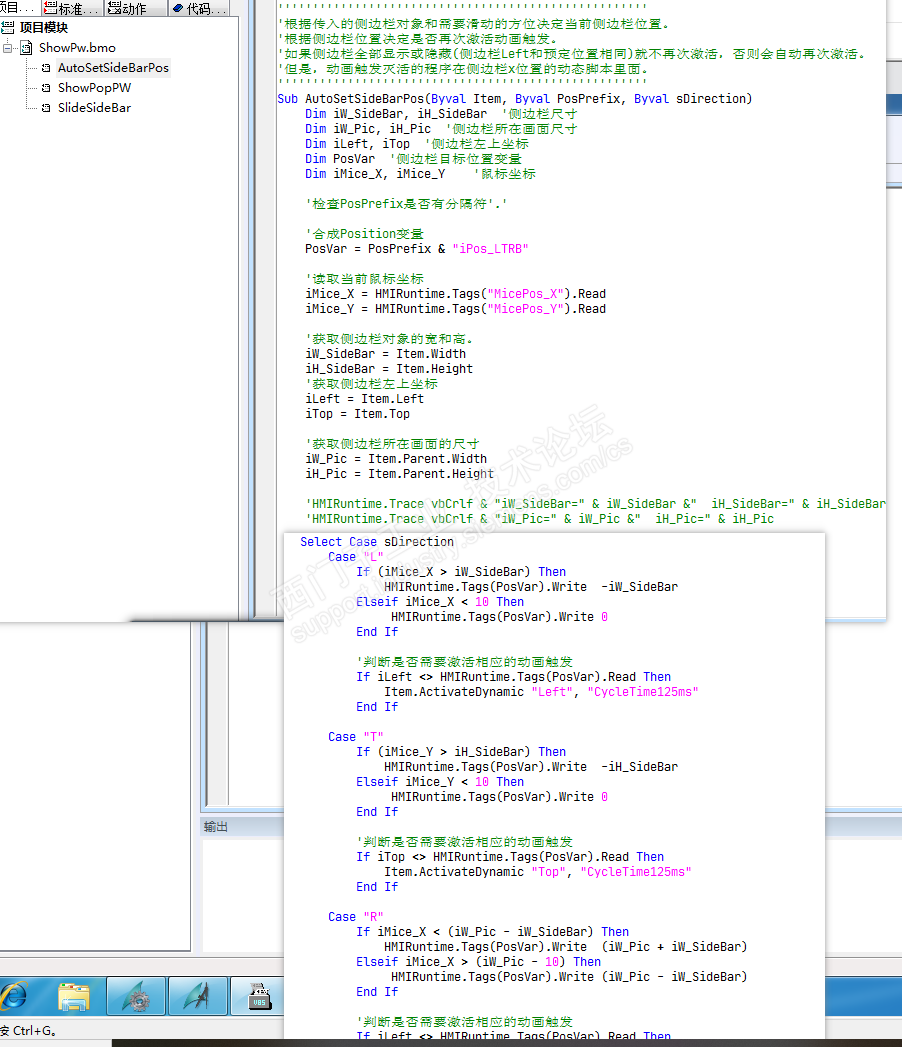
Task: Collapse the ShowPw.bmo tree node
Action: point(7,48)
